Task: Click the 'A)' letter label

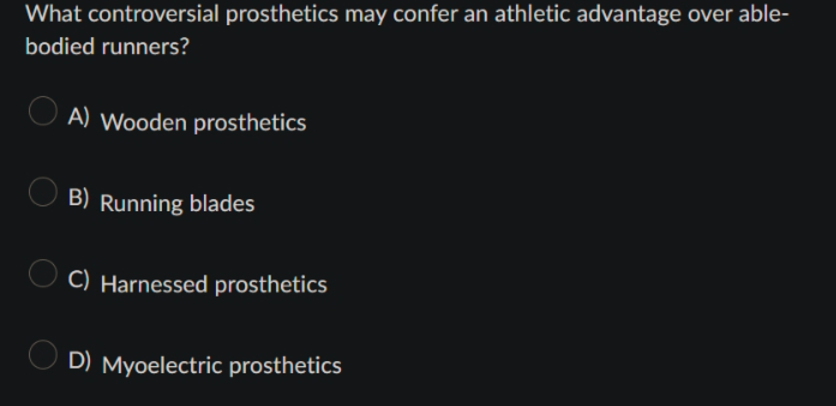Action: 79,116
